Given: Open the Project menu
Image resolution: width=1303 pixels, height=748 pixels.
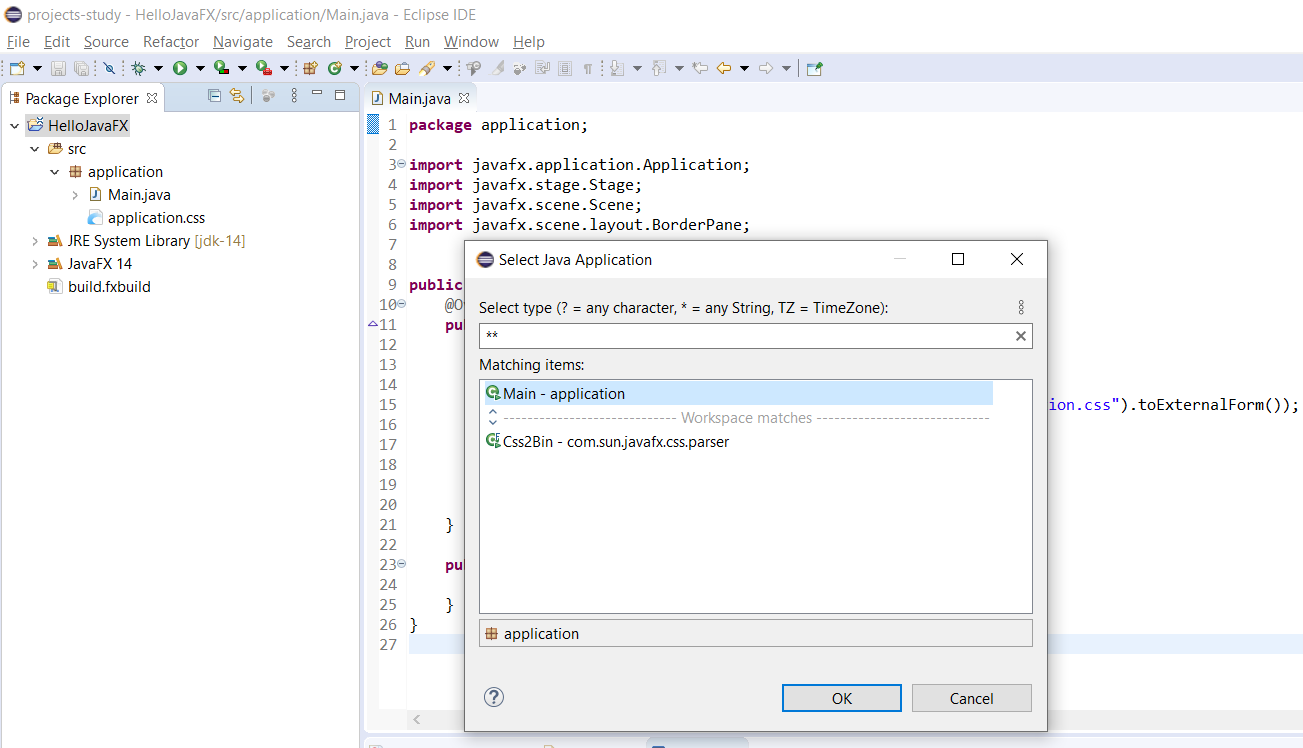Looking at the screenshot, I should click(x=368, y=41).
